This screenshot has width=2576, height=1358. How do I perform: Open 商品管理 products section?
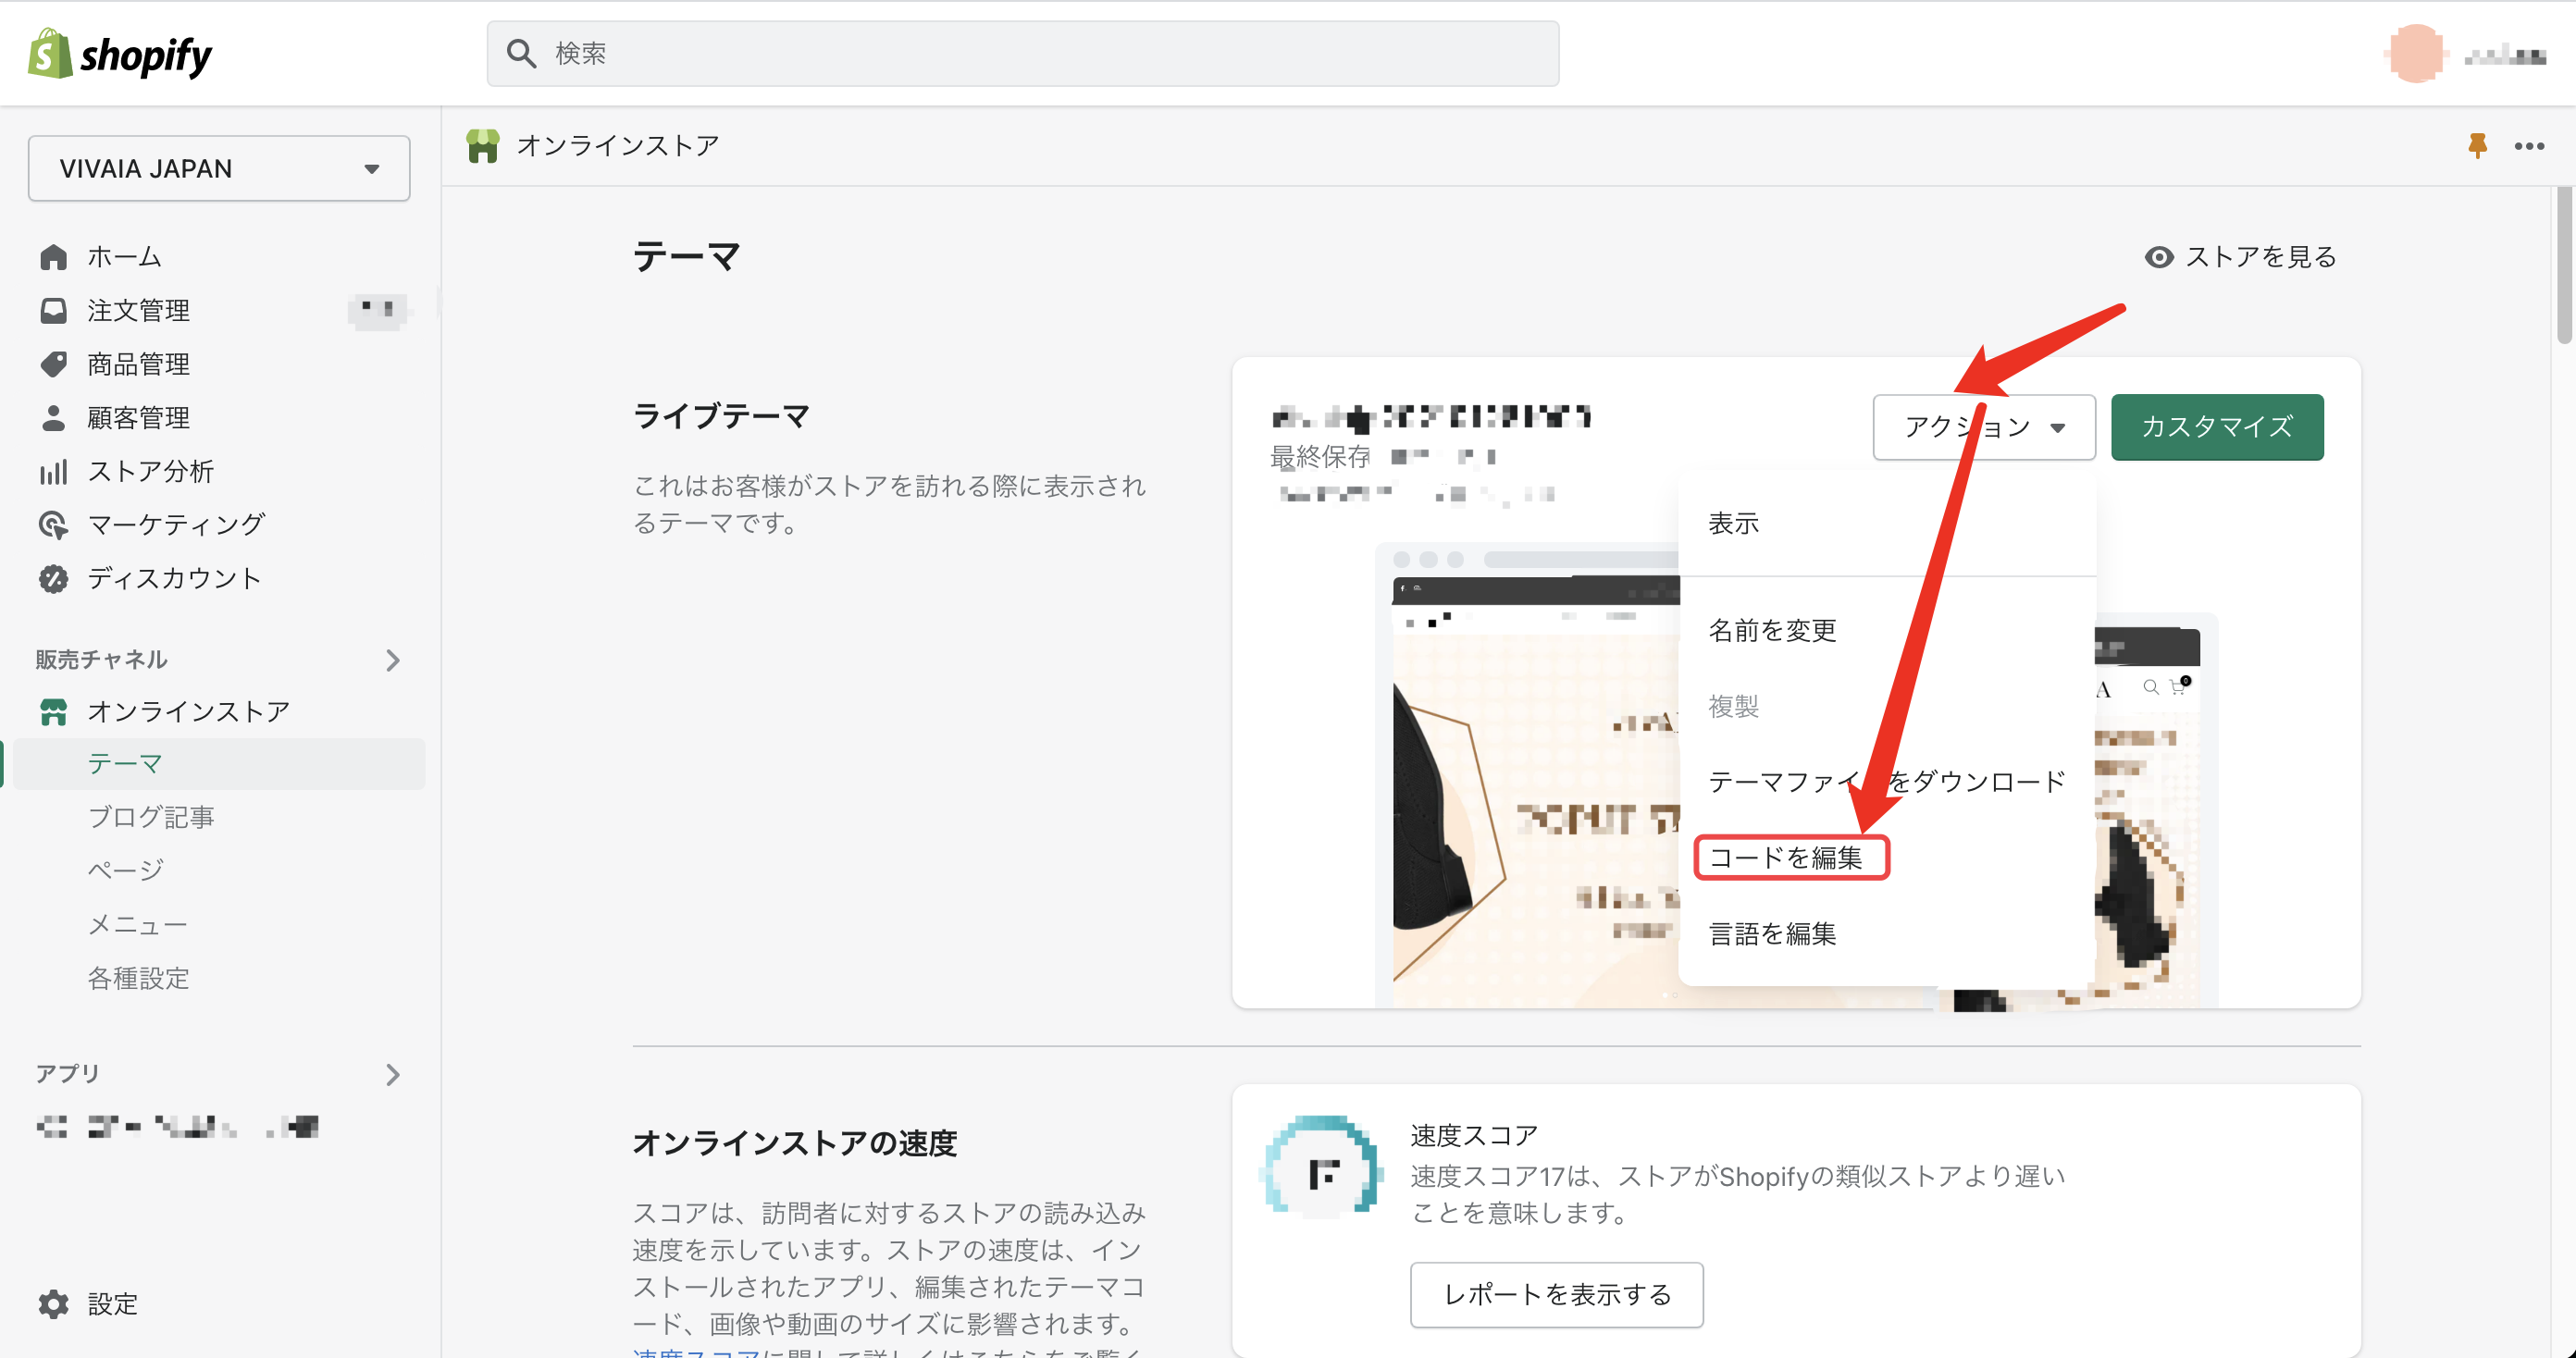tap(138, 364)
